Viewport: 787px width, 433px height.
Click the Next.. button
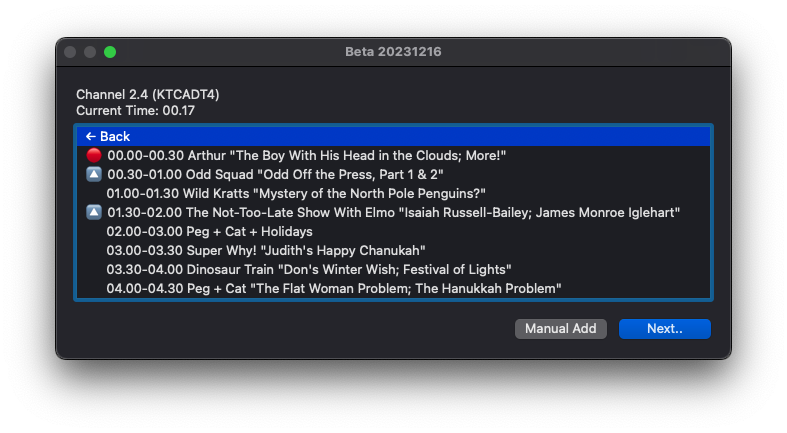(x=665, y=329)
